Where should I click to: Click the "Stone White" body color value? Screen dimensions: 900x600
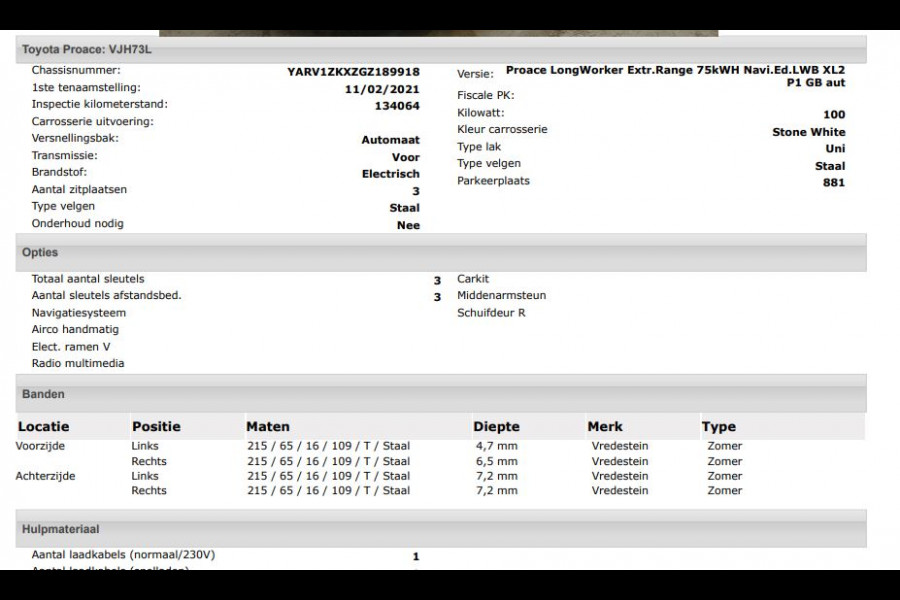click(806, 131)
